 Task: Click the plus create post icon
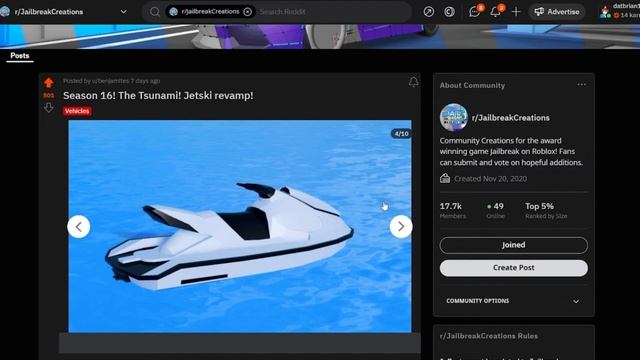pyautogui.click(x=516, y=12)
